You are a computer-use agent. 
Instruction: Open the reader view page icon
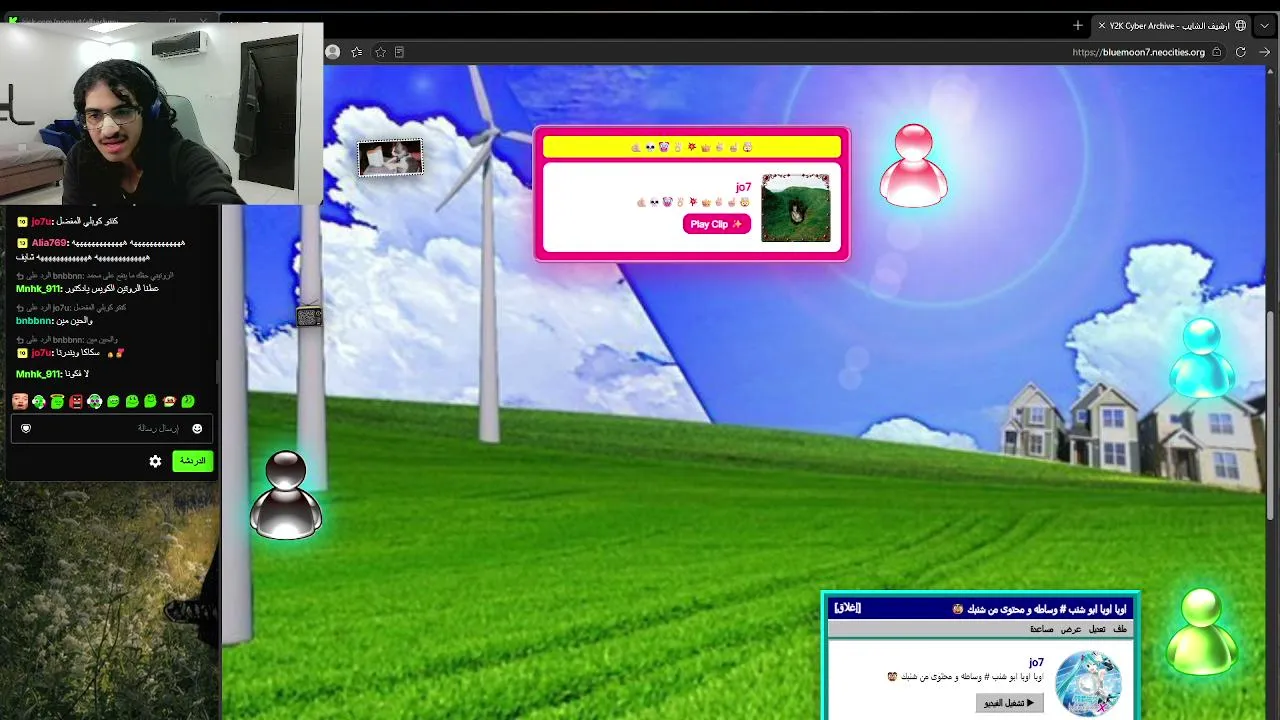(x=399, y=52)
